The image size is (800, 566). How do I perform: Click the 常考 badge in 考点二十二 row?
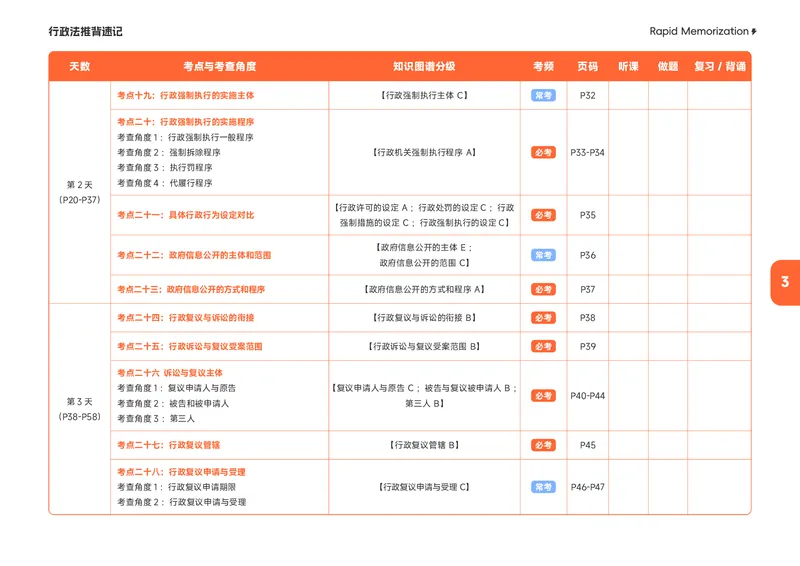543,255
